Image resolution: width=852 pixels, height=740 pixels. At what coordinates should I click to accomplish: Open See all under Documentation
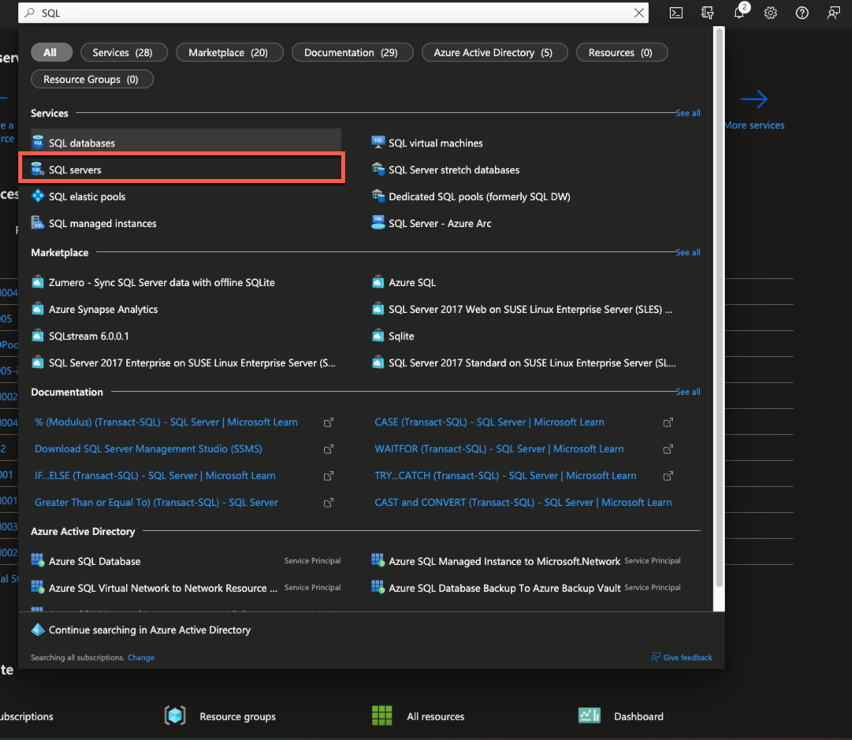pyautogui.click(x=687, y=391)
